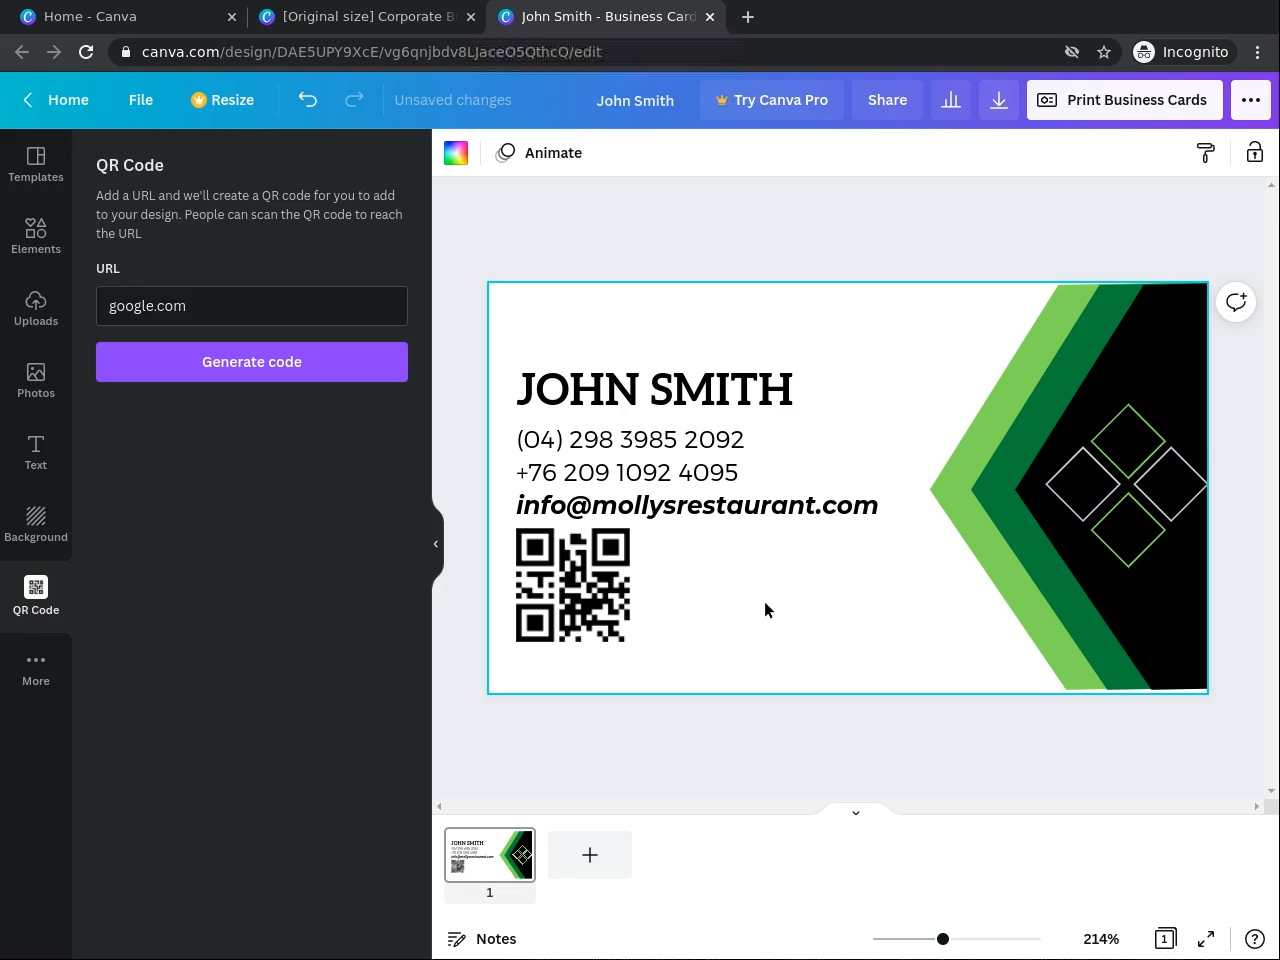This screenshot has width=1280, height=960.
Task: Open the More apps sidebar item
Action: coord(36,669)
